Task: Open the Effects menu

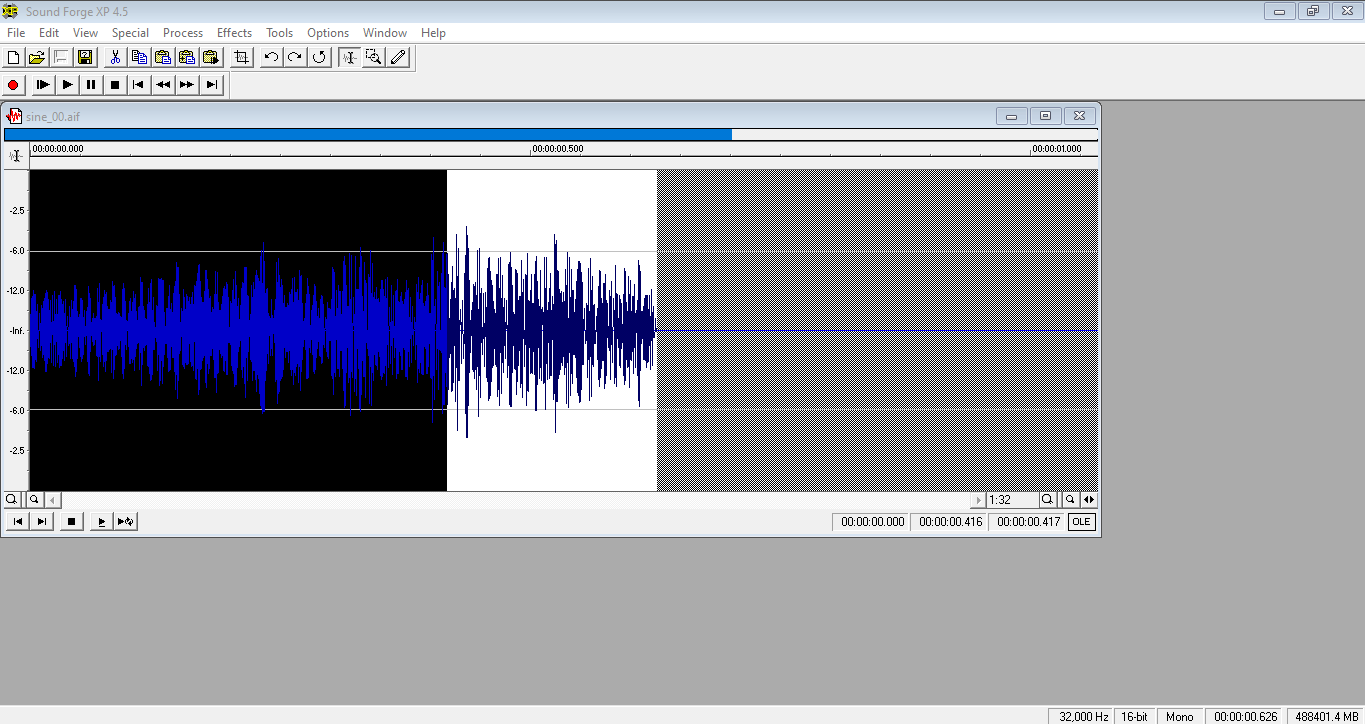Action: [235, 33]
